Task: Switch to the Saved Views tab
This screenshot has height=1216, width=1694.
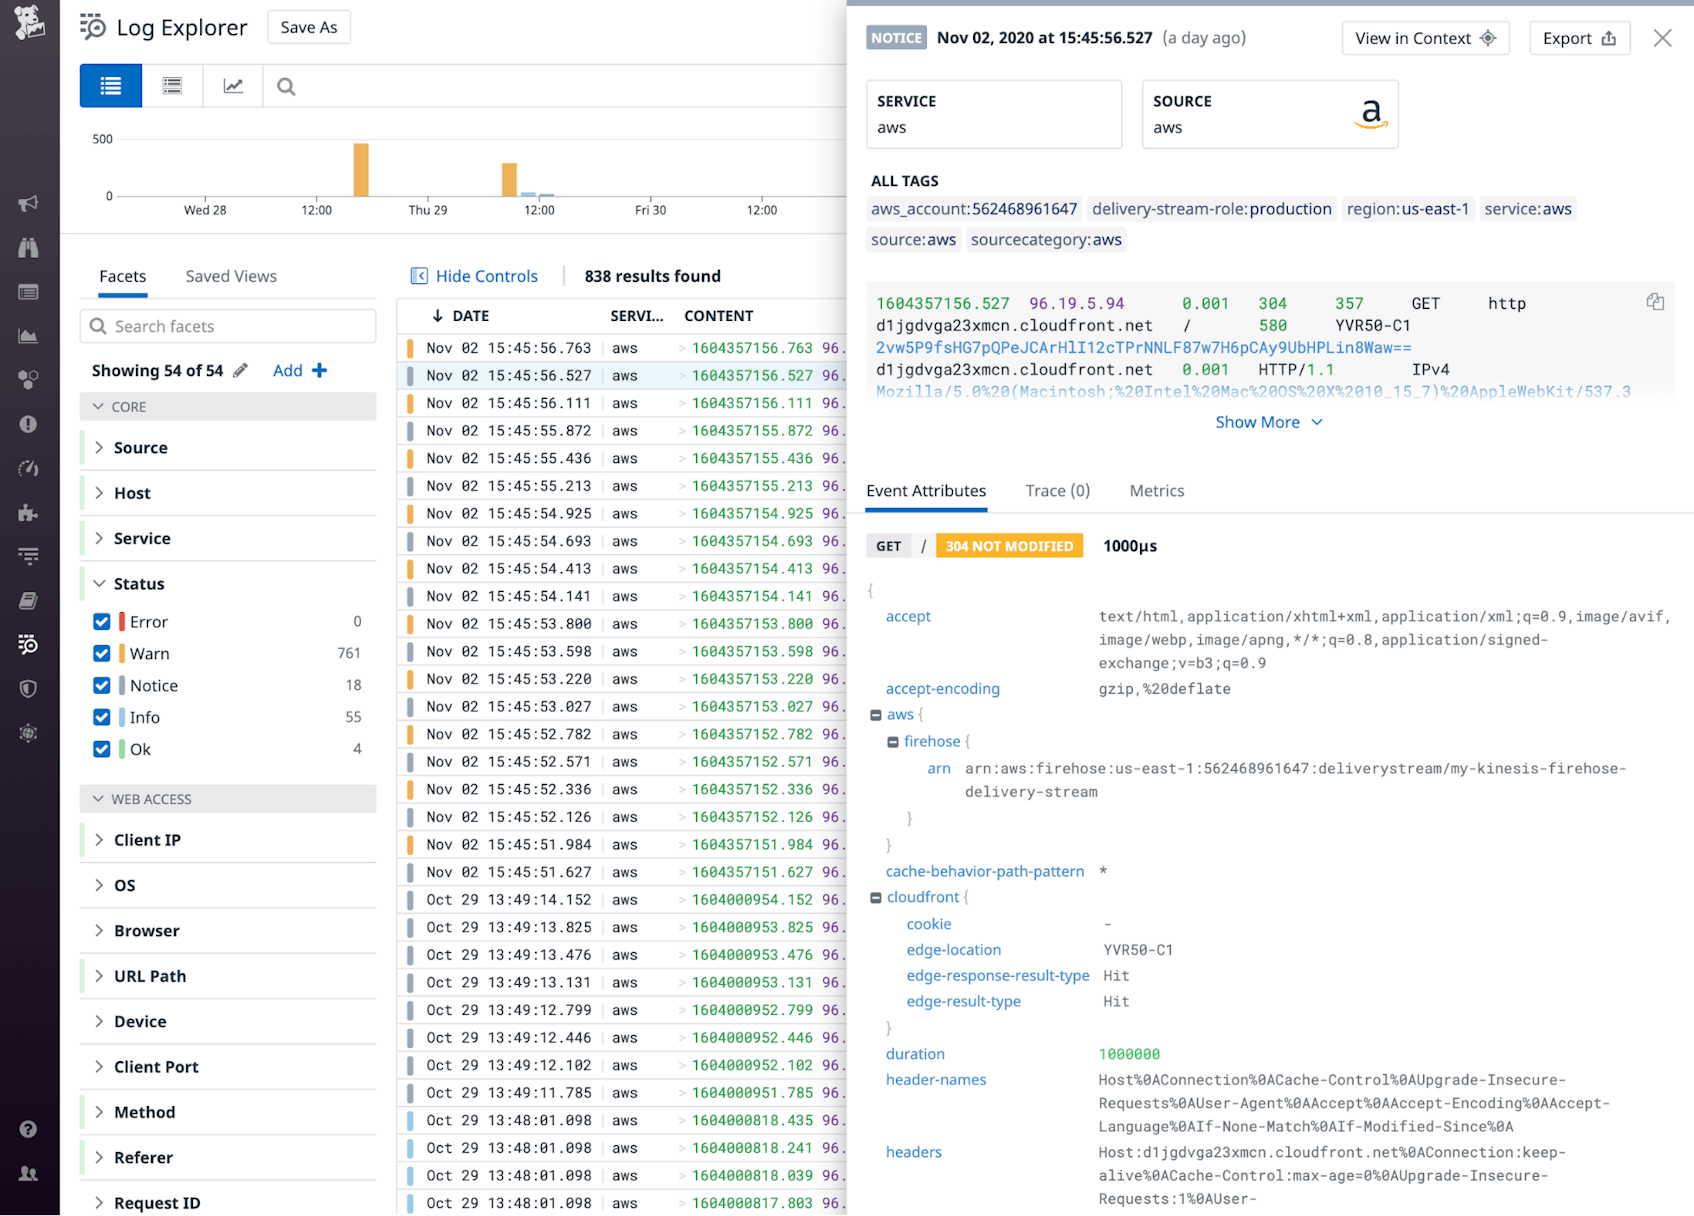Action: [x=230, y=276]
